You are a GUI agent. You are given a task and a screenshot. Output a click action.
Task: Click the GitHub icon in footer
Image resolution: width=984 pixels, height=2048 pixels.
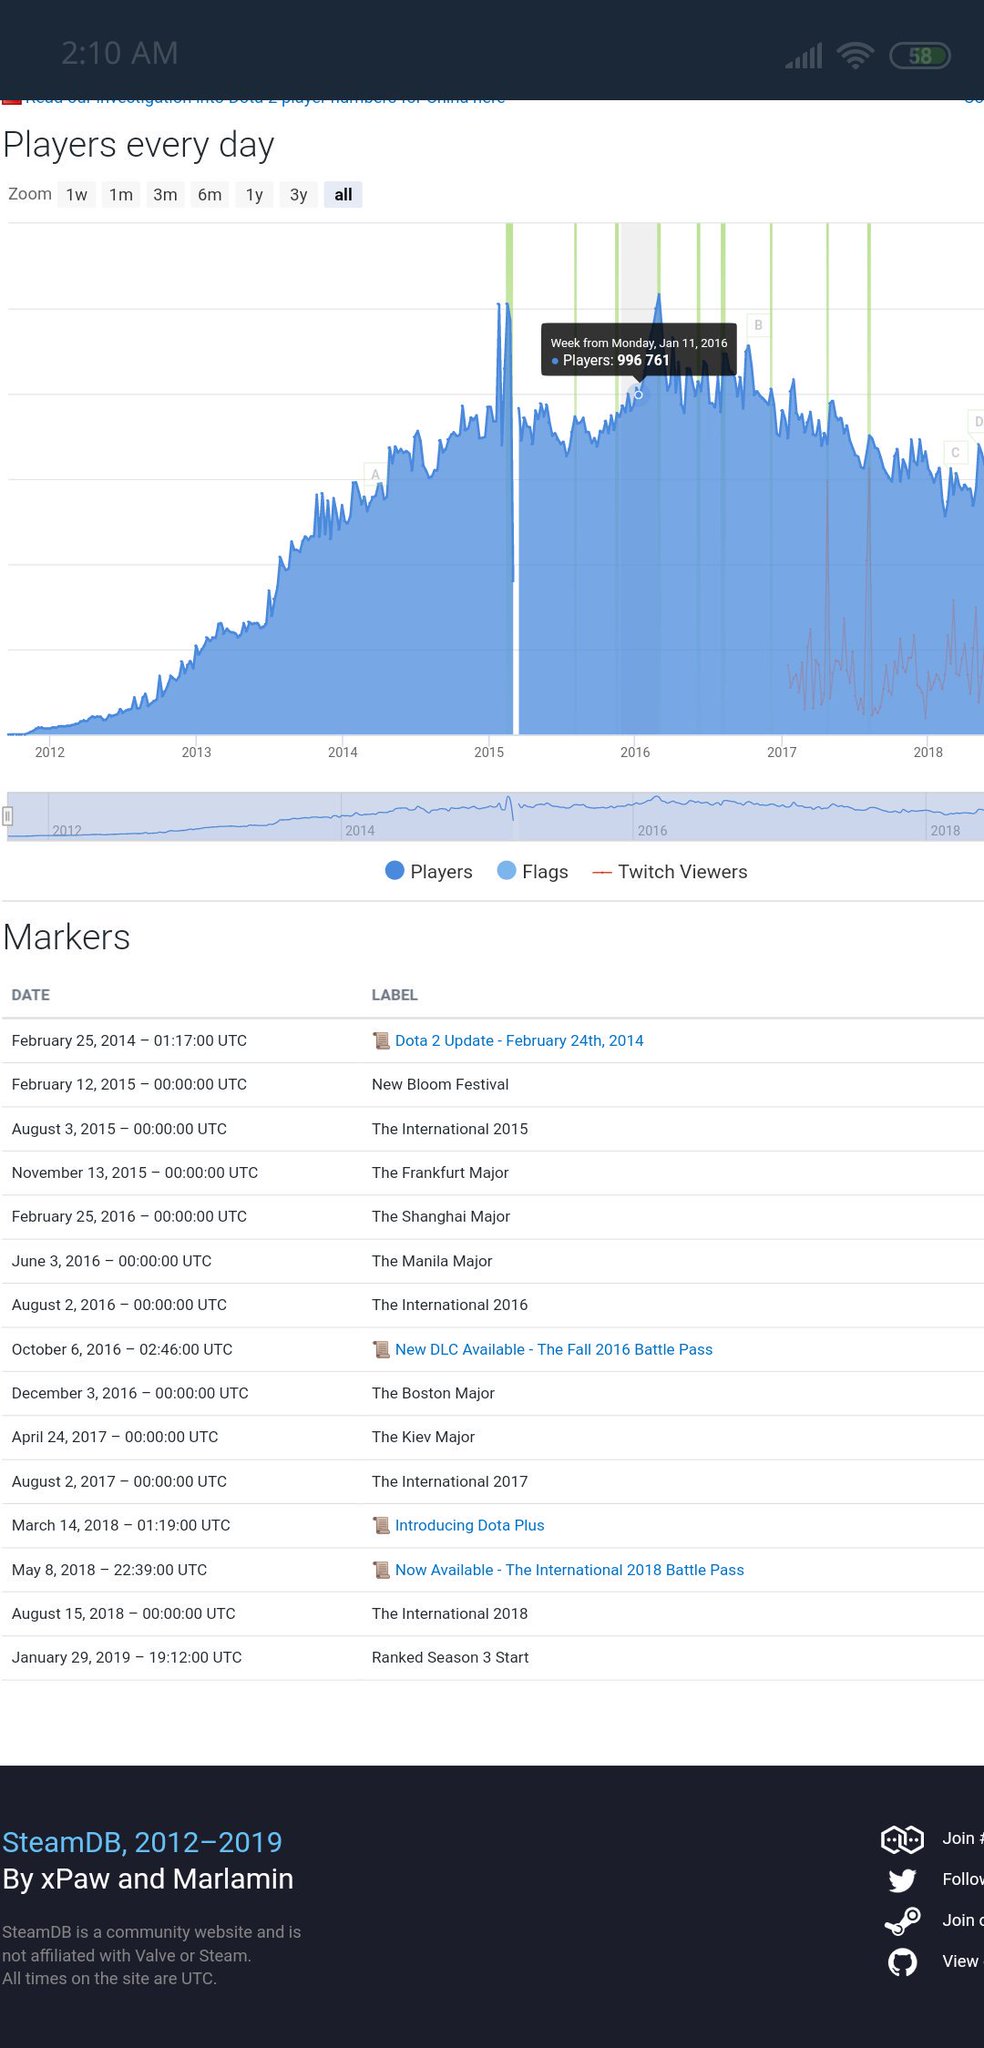(x=902, y=1962)
